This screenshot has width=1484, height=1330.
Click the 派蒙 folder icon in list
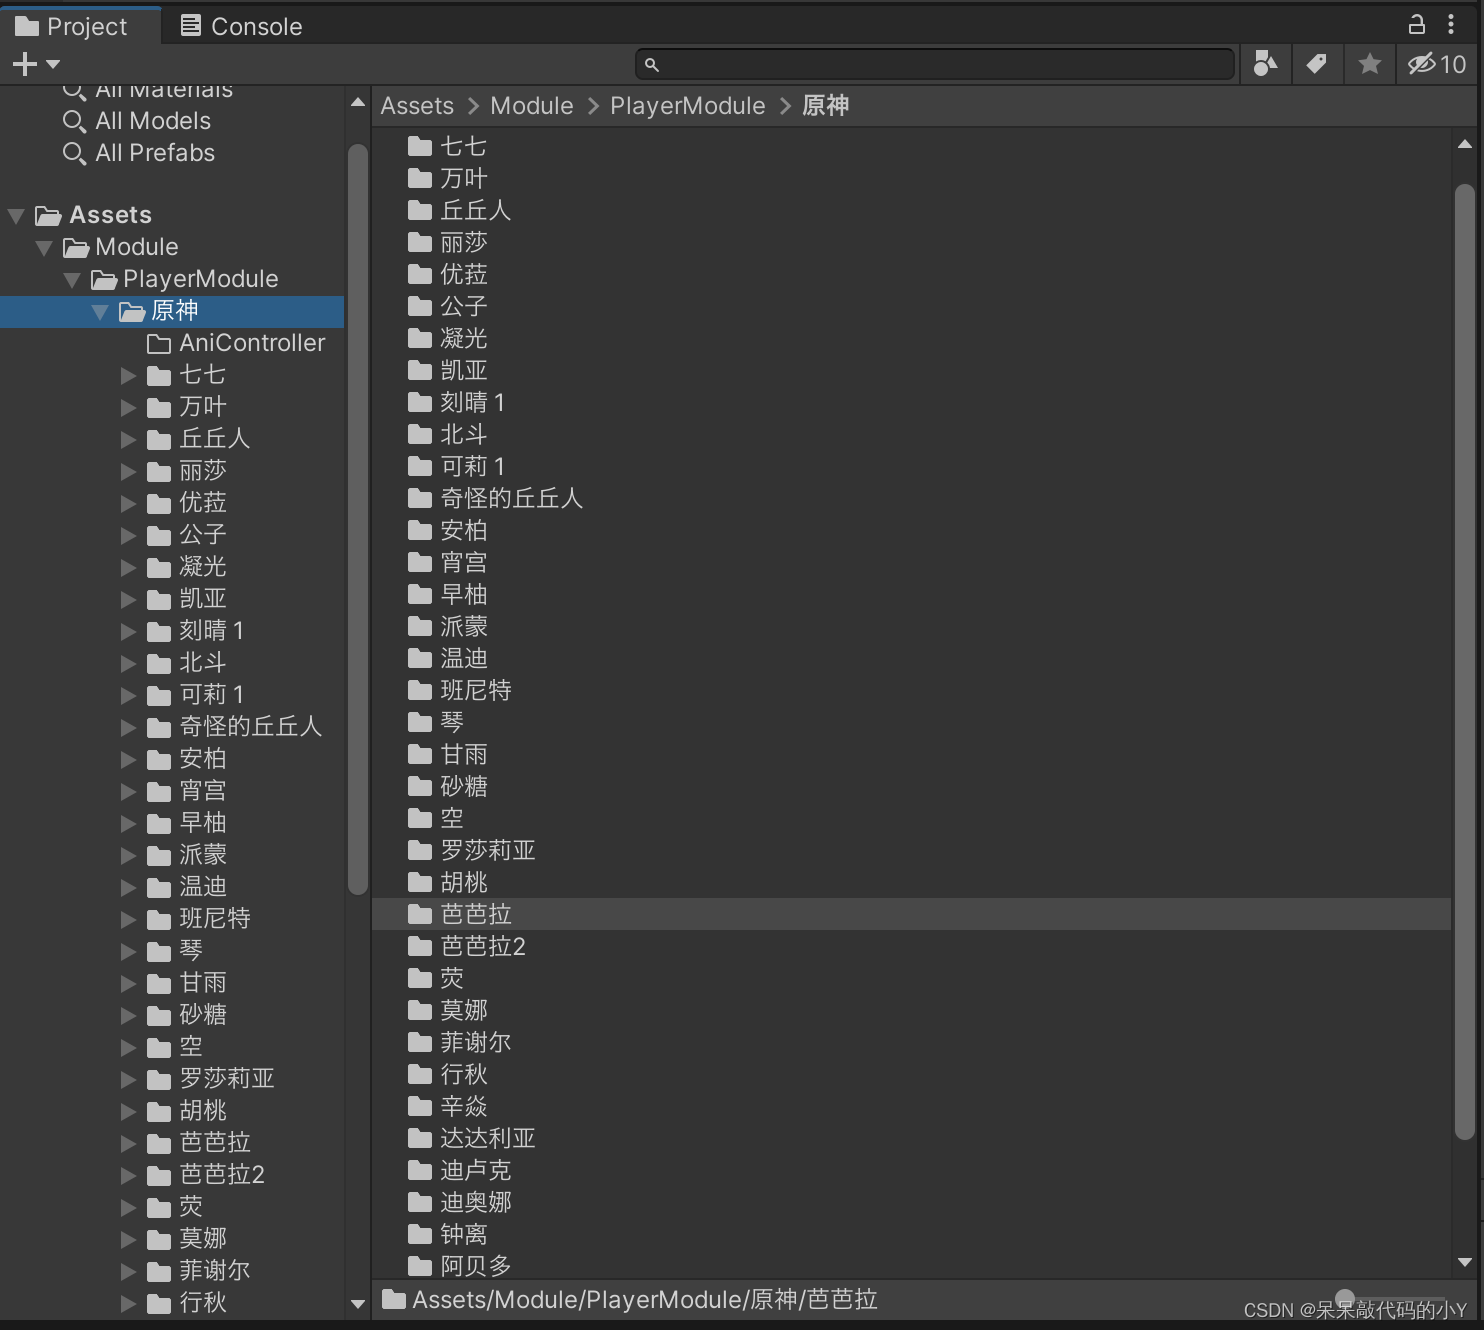[420, 627]
